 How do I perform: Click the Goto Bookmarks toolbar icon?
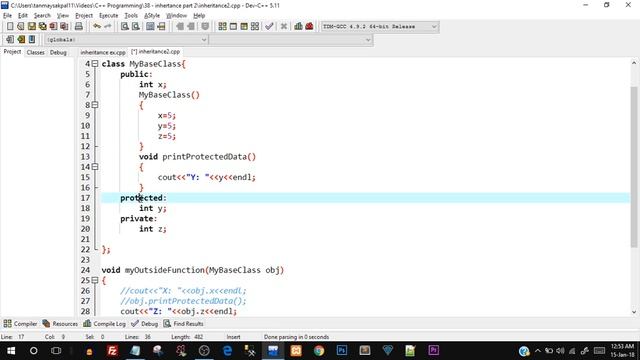click(32, 40)
